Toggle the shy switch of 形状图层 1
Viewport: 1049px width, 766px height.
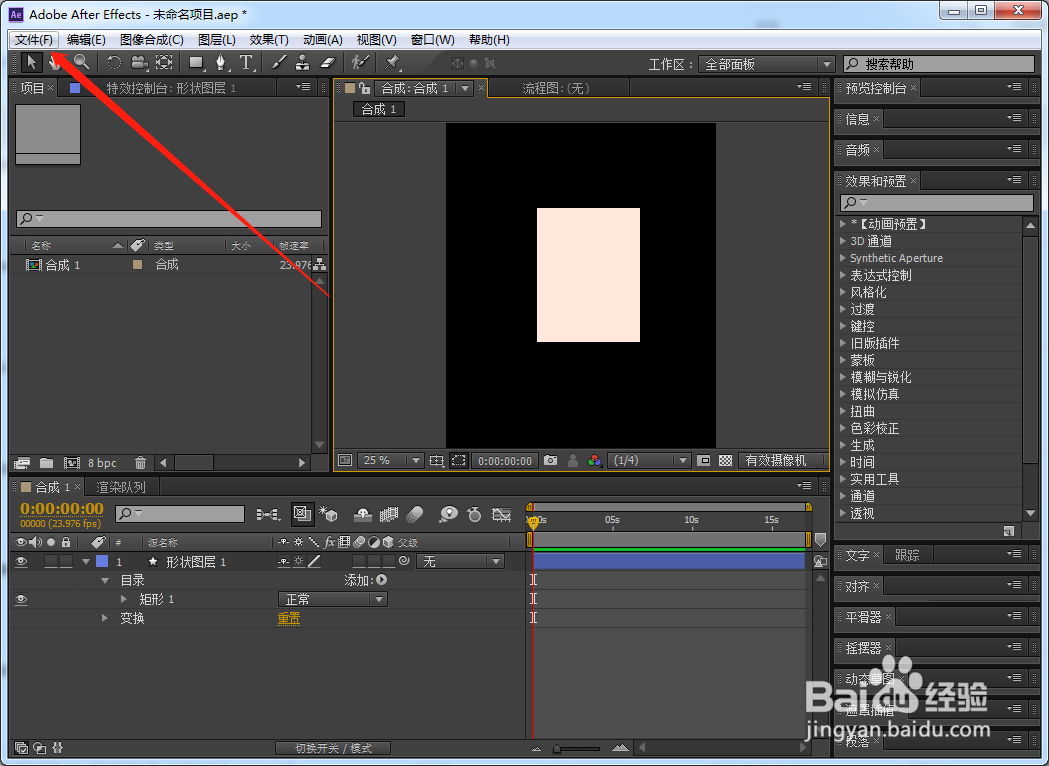pos(284,562)
